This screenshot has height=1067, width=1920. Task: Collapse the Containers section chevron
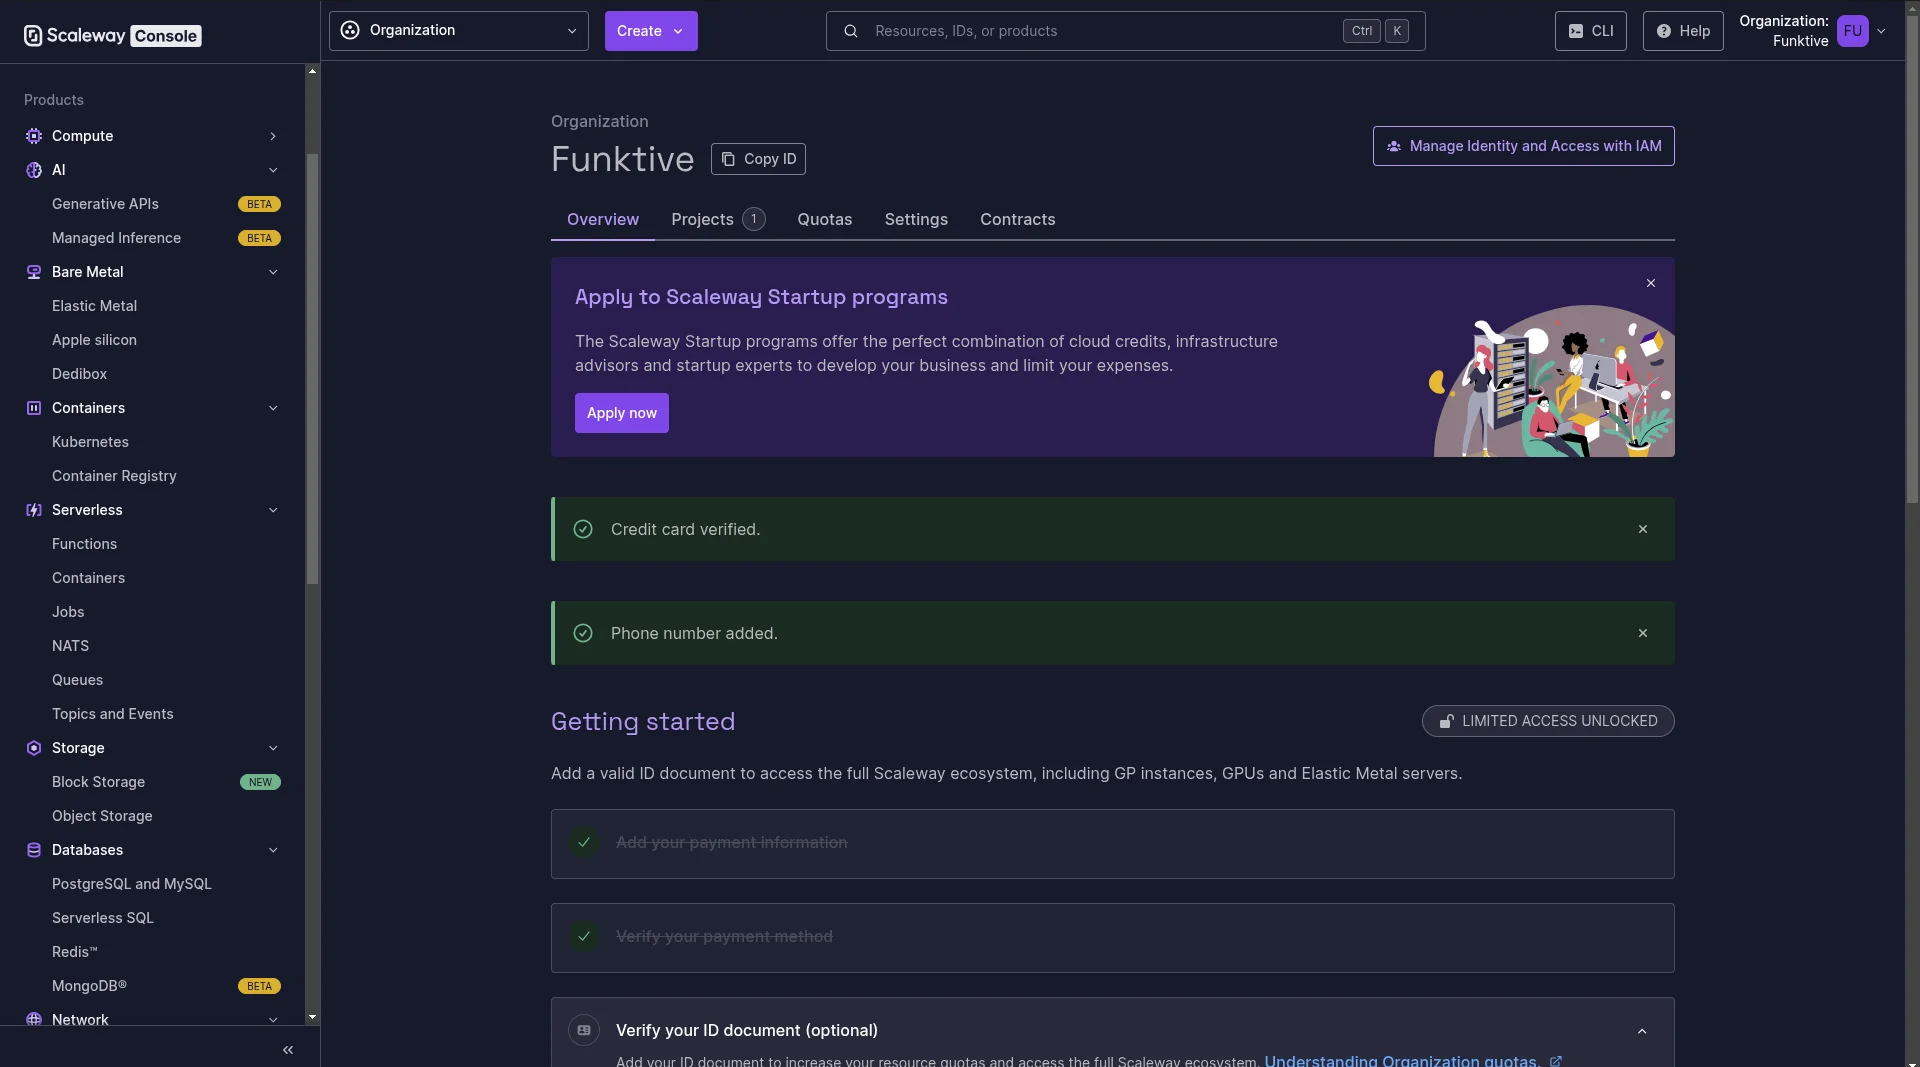coord(273,408)
